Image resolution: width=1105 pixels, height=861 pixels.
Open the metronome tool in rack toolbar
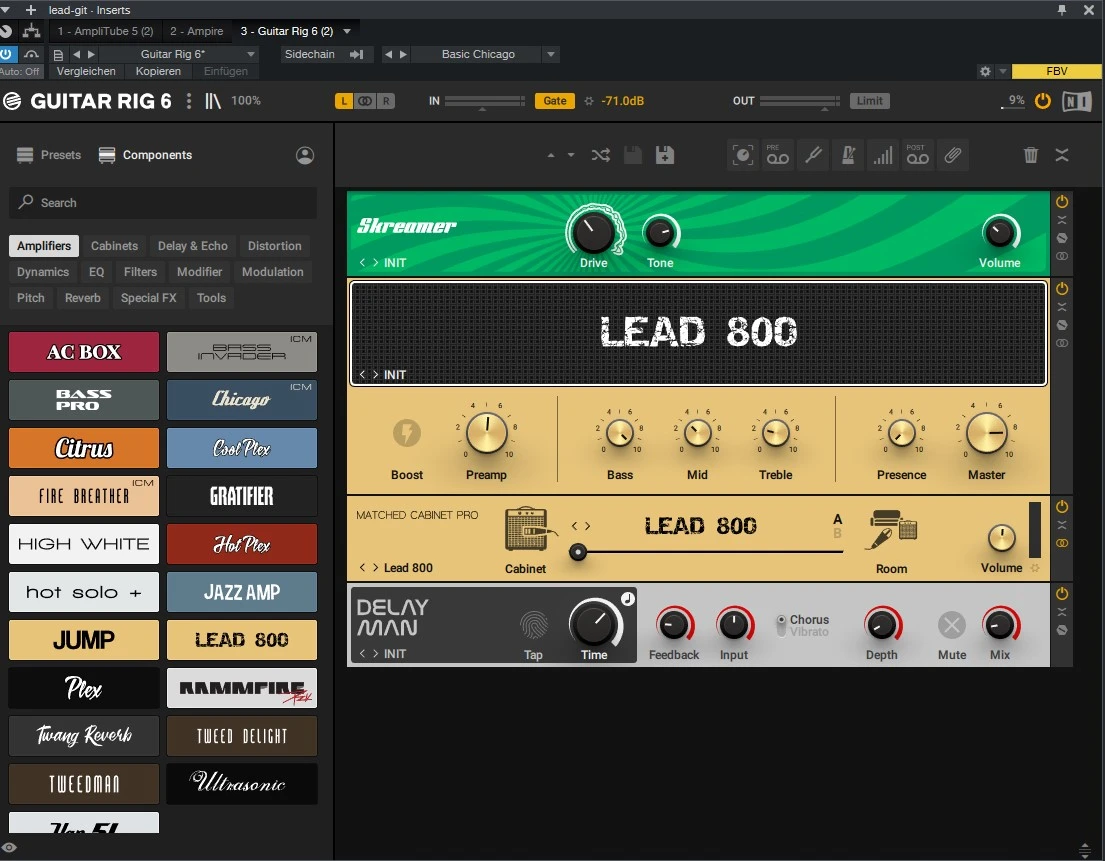848,155
